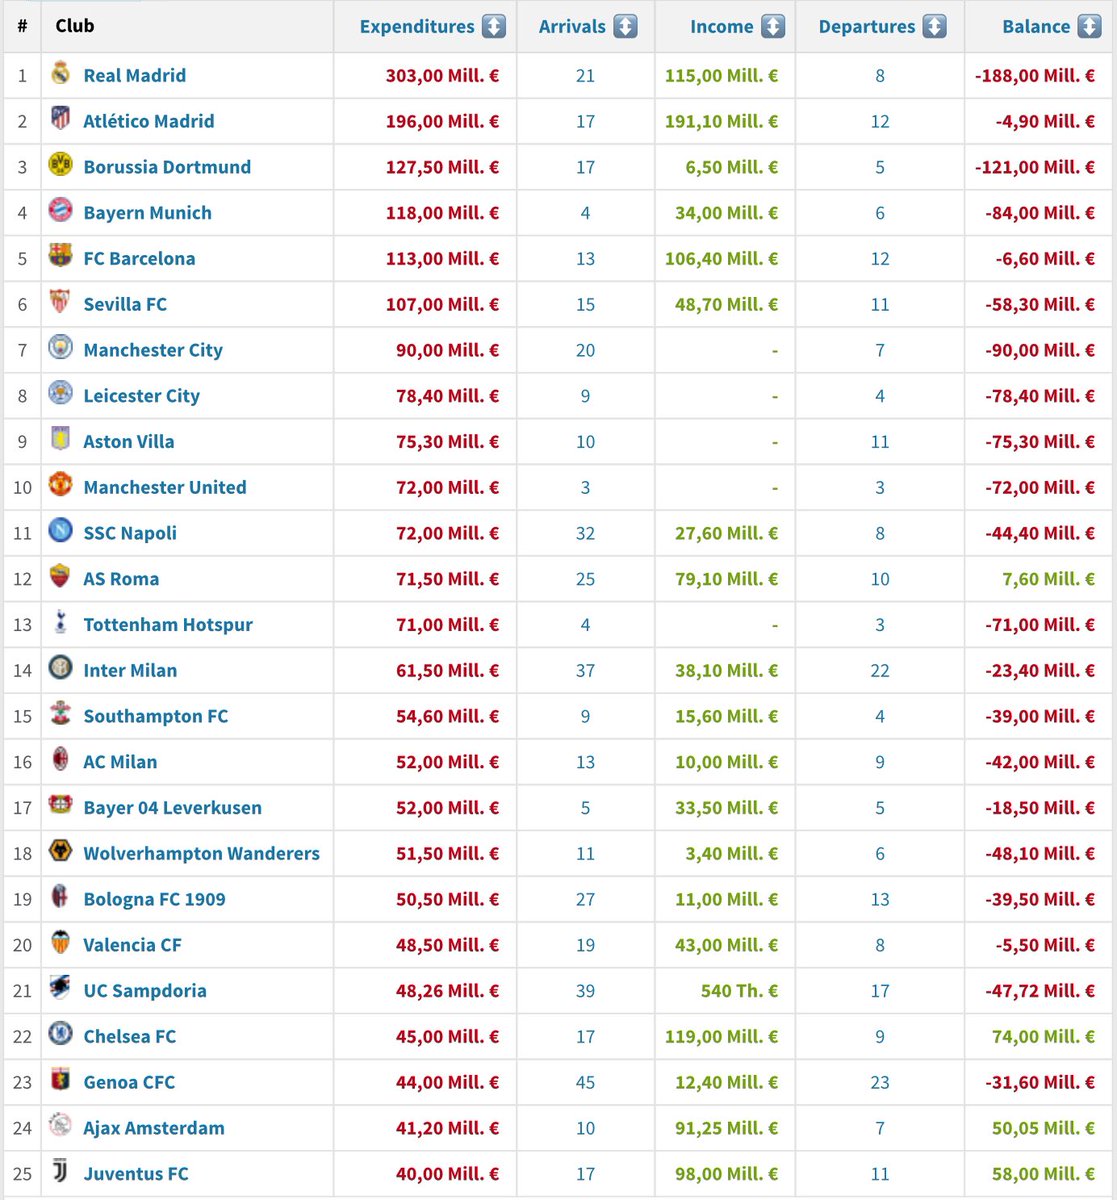Open the Juventus FC club link

pyautogui.click(x=136, y=1174)
